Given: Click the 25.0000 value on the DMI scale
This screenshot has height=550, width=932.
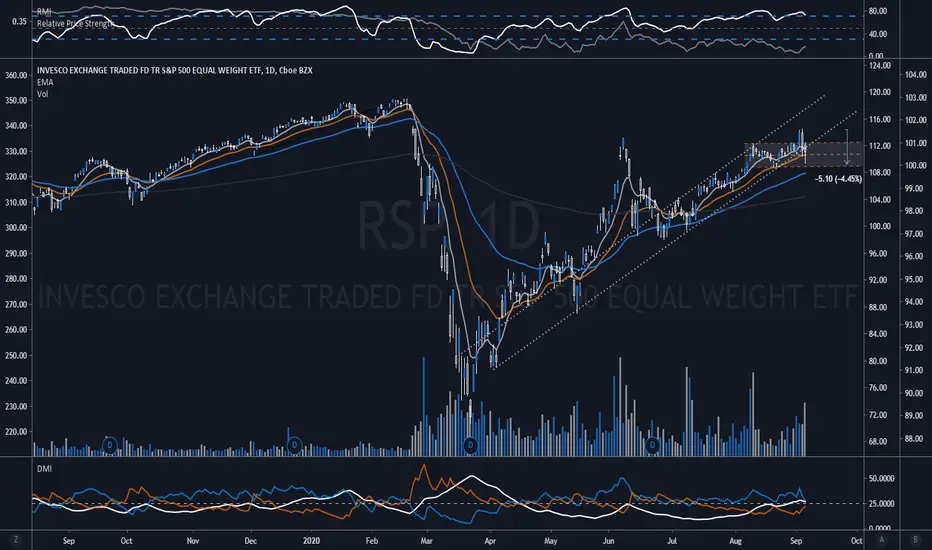Looking at the screenshot, I should 881,504.
